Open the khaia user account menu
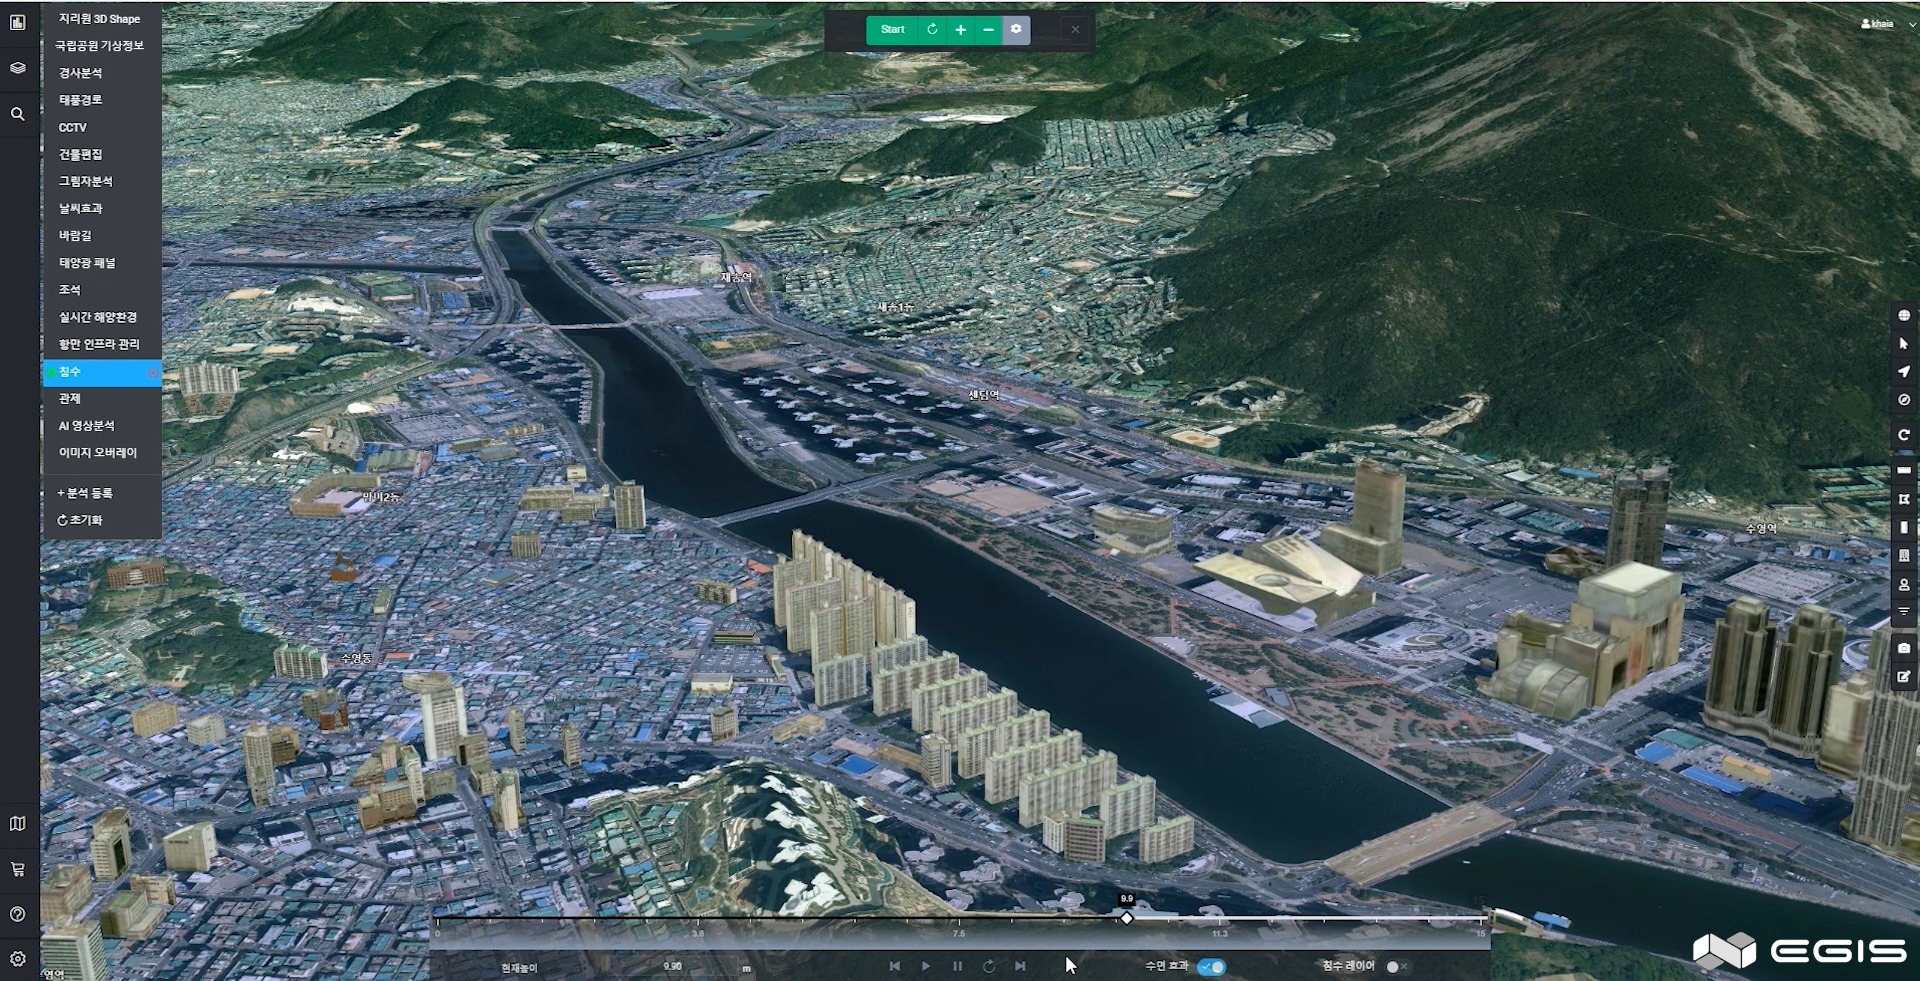Viewport: 1920px width, 981px height. pyautogui.click(x=1877, y=23)
